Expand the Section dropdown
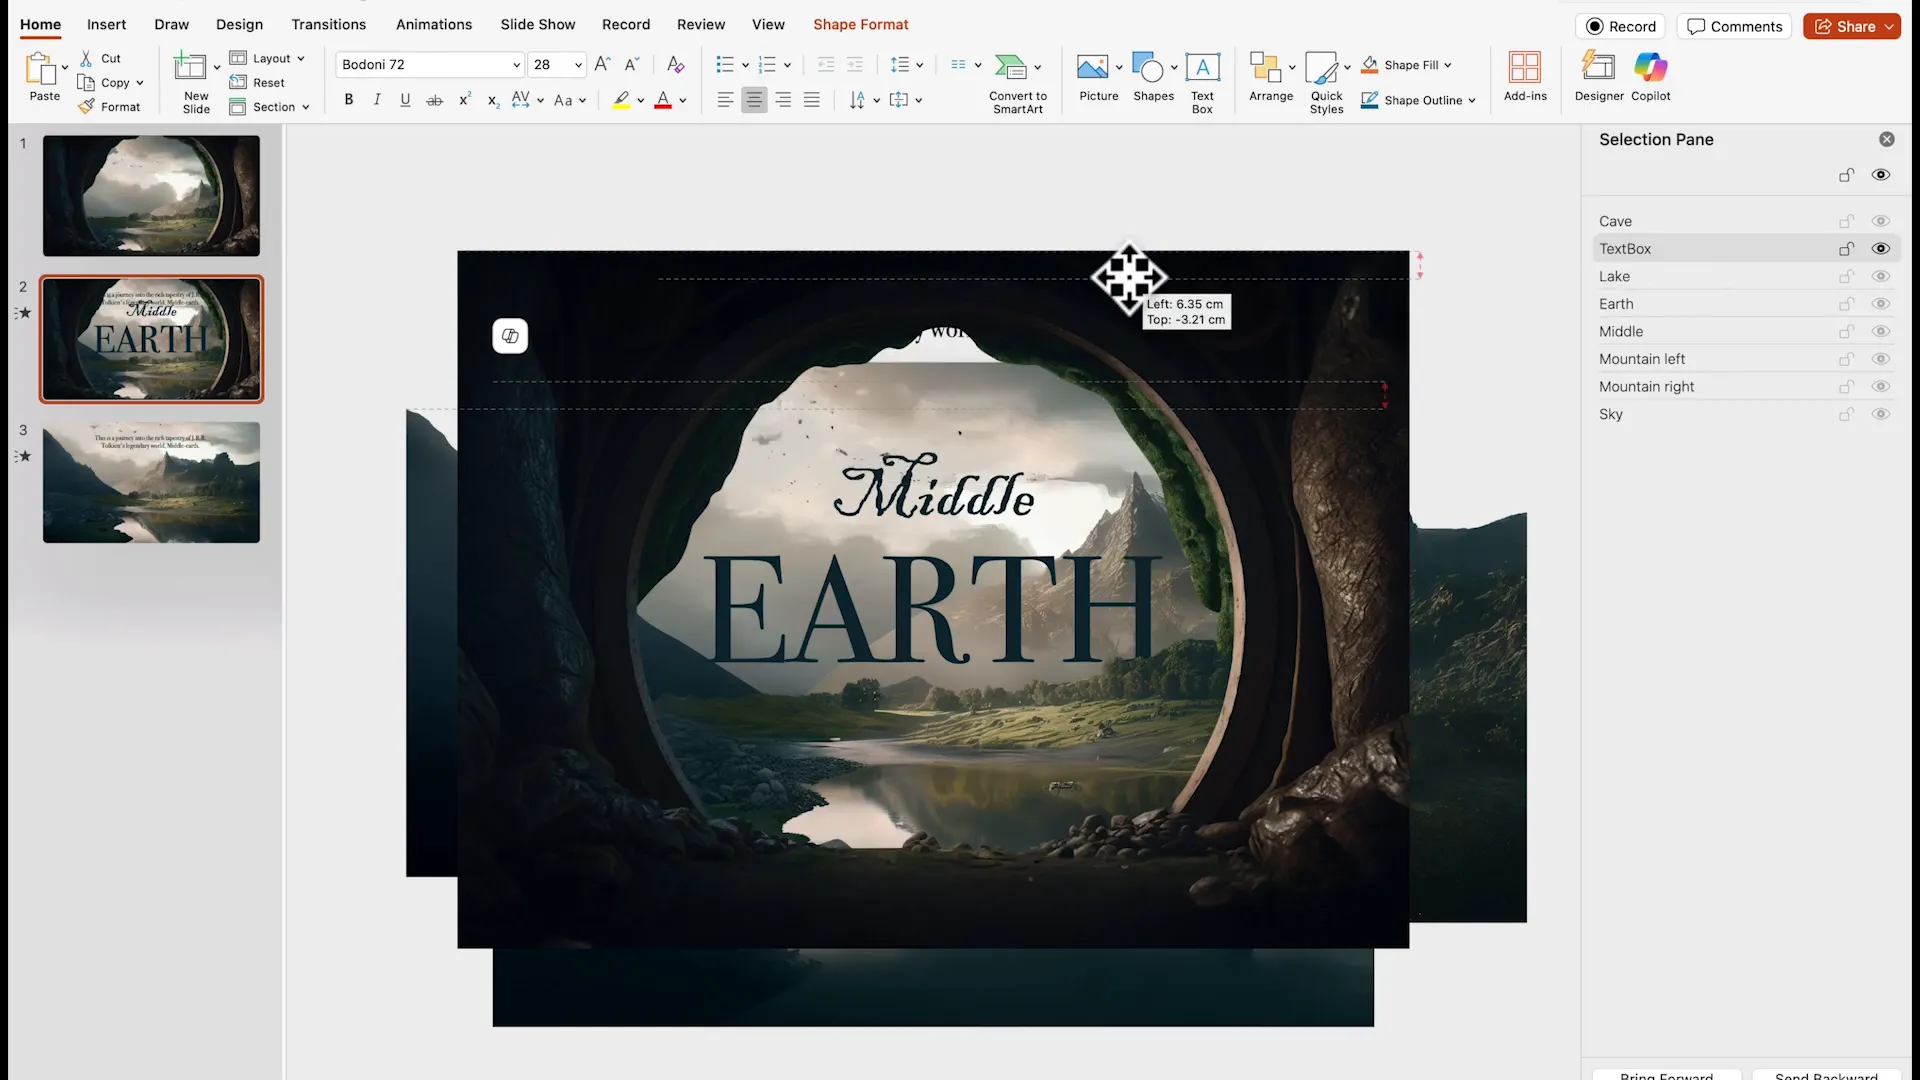 click(305, 107)
